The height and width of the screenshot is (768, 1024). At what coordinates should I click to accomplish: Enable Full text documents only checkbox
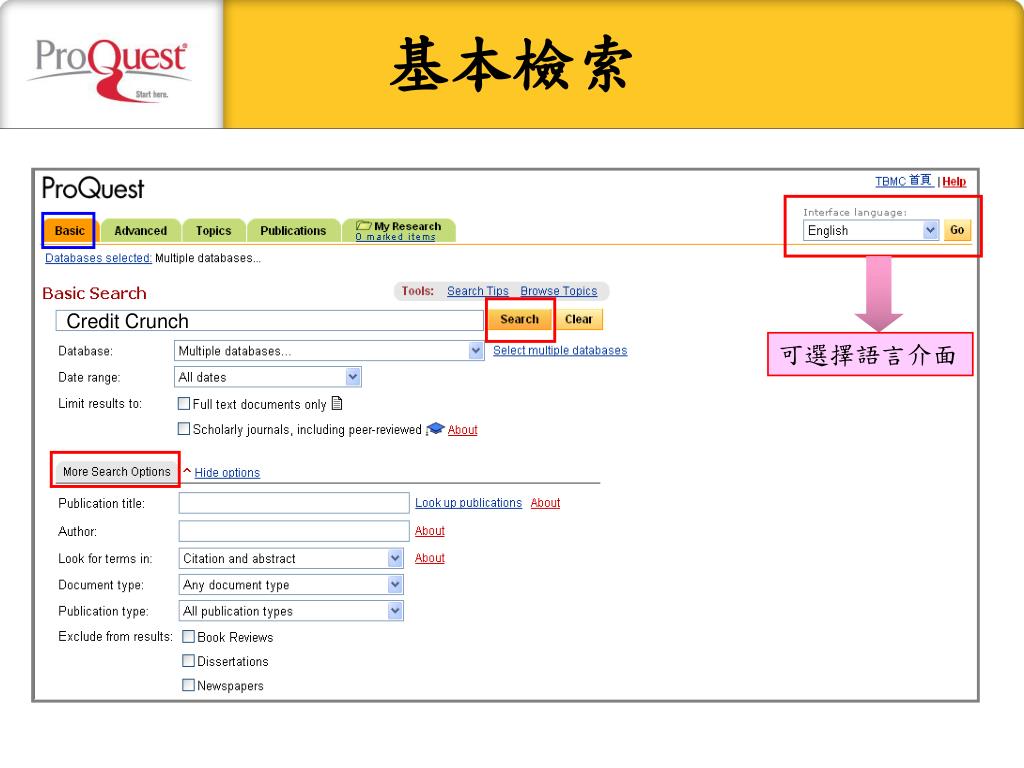click(184, 404)
